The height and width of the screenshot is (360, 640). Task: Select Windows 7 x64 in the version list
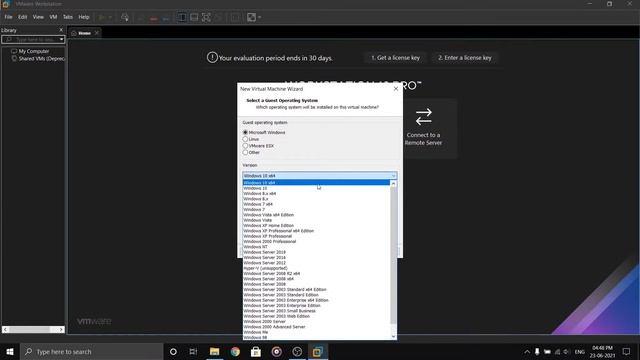point(316,204)
